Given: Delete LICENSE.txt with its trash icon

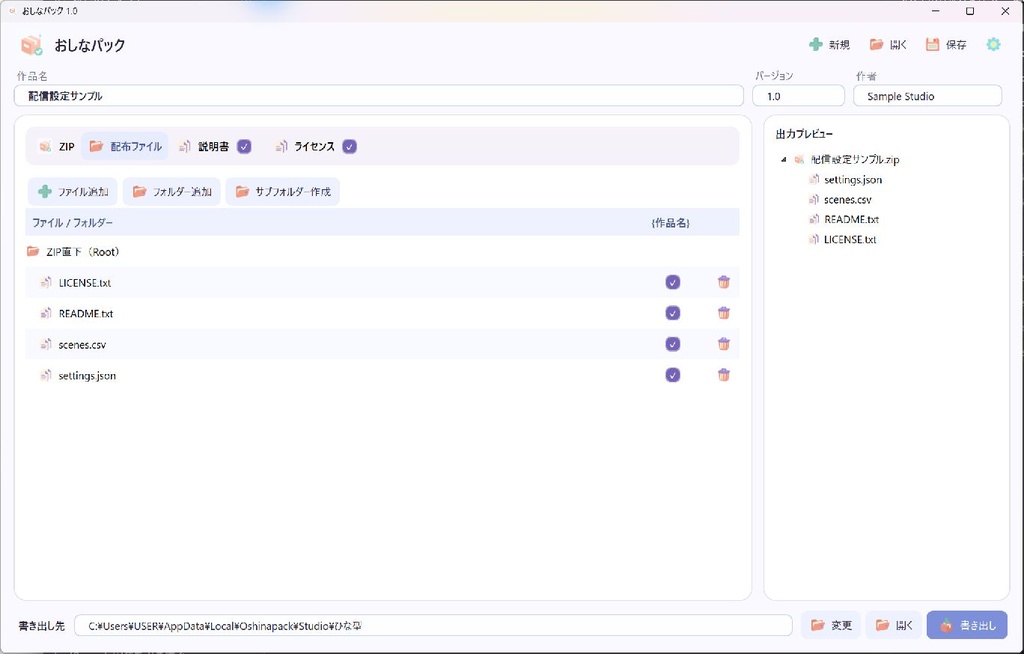Looking at the screenshot, I should [x=724, y=282].
